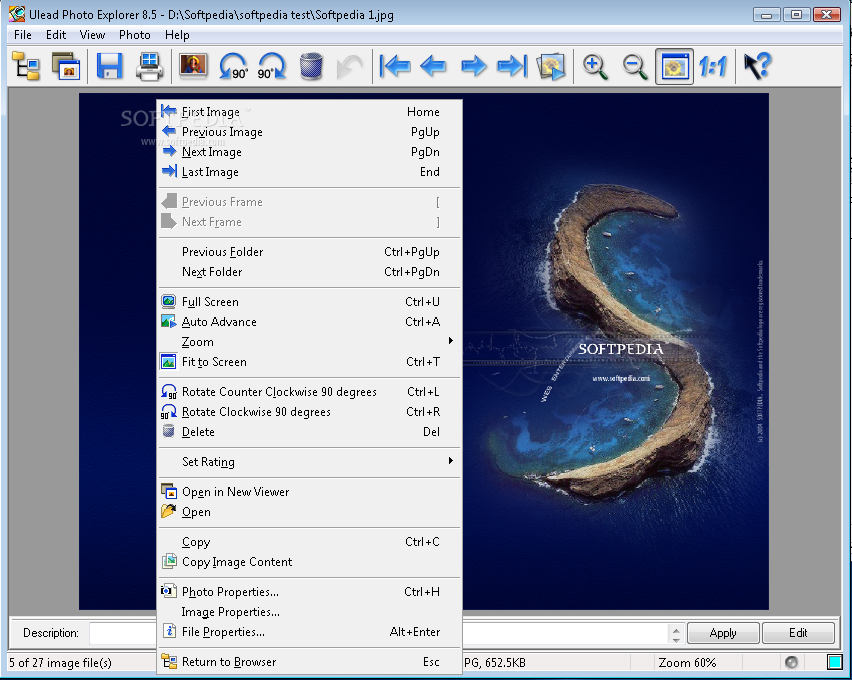
Task: Click the previous image toolbar arrow
Action: coord(434,66)
